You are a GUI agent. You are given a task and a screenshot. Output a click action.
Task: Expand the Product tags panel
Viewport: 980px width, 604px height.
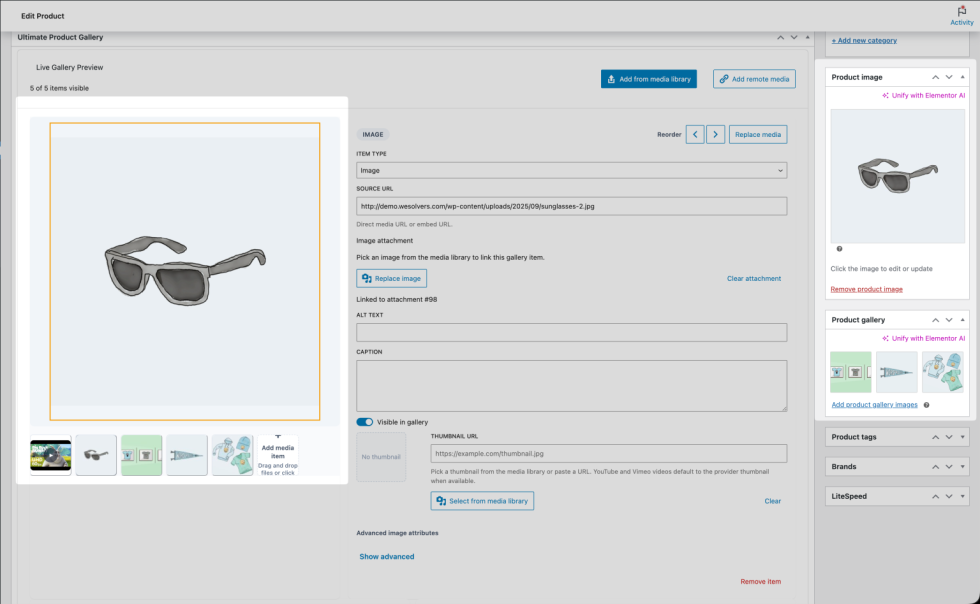point(962,437)
